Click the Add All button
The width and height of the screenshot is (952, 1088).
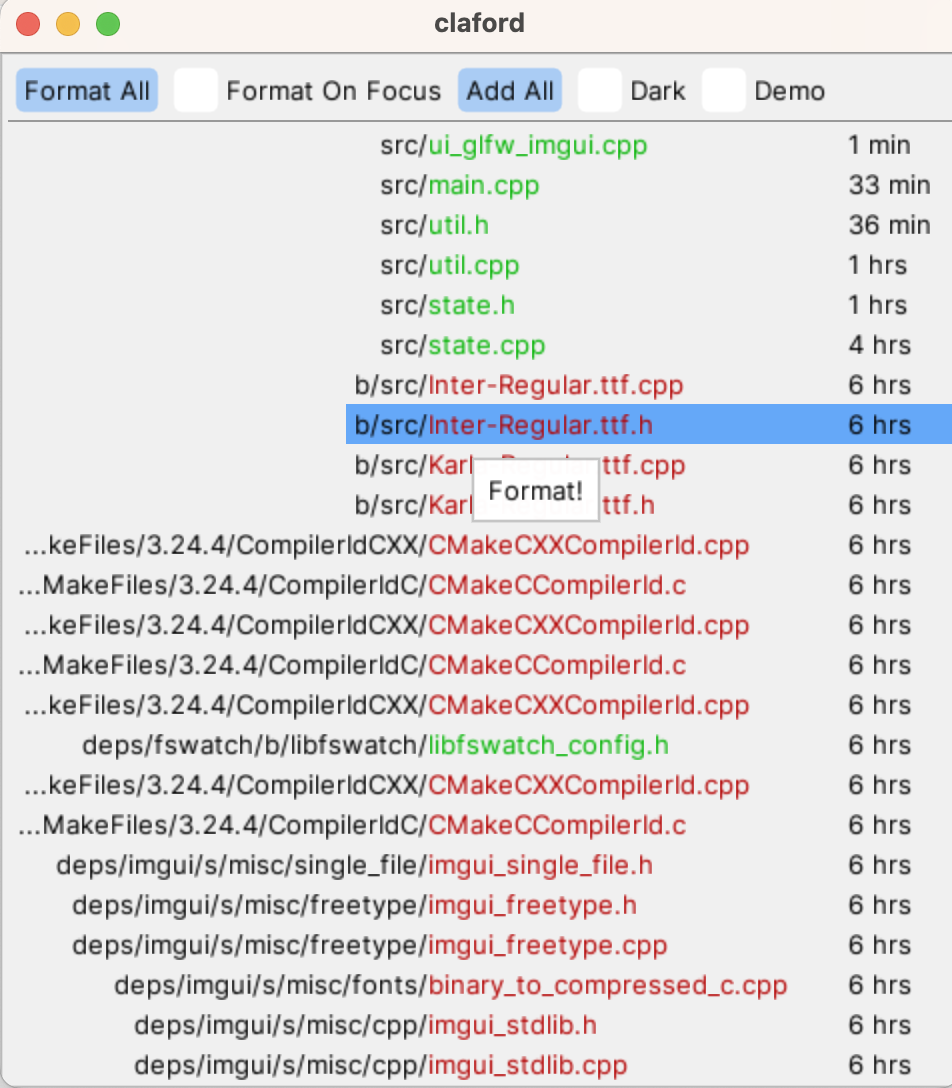click(x=509, y=90)
